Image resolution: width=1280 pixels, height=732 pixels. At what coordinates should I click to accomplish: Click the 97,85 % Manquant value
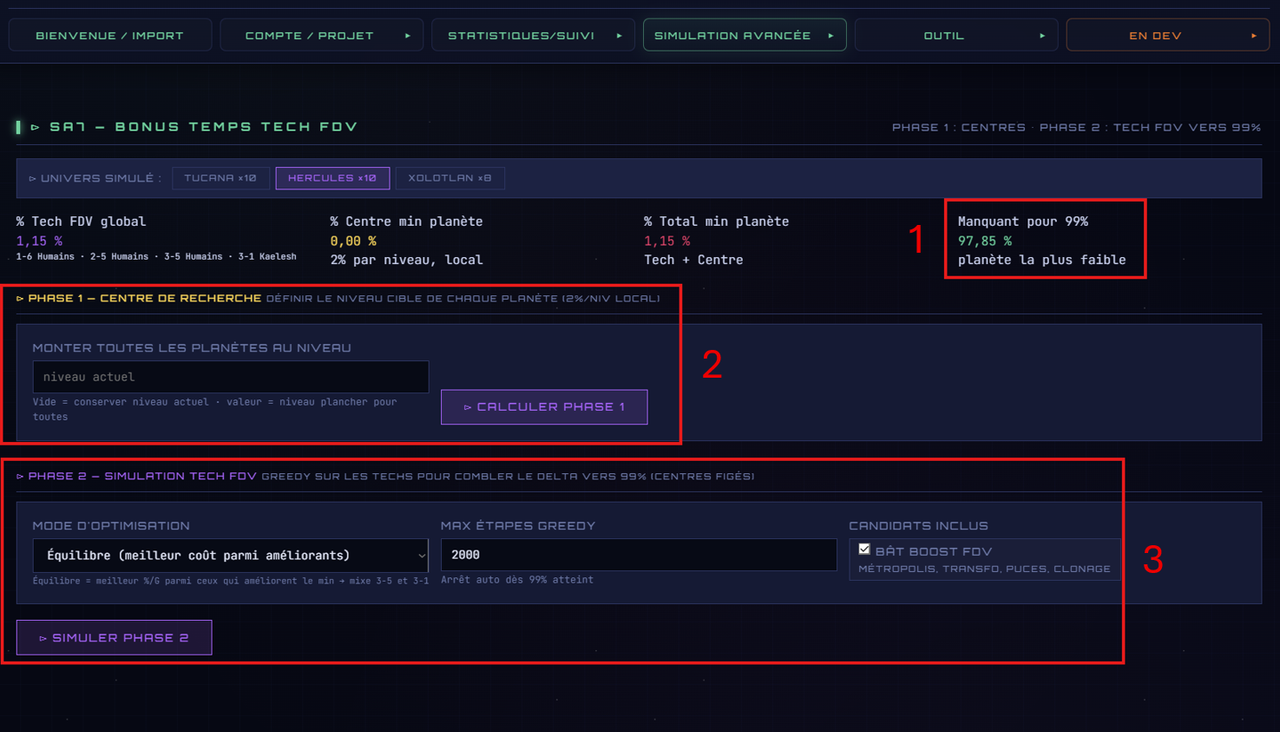tap(984, 241)
